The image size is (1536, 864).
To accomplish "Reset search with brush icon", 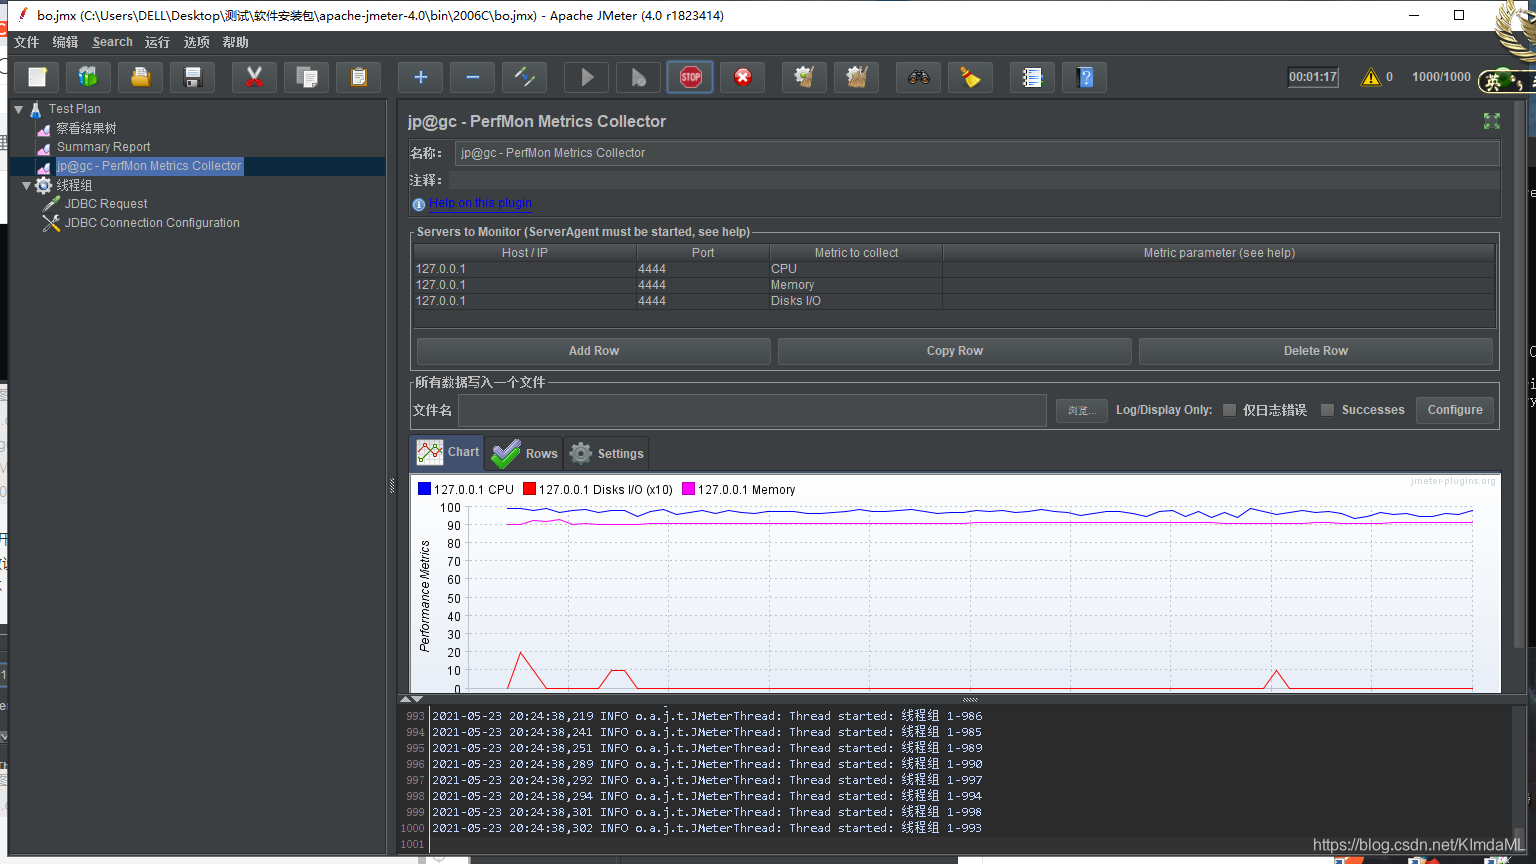I will click(970, 77).
